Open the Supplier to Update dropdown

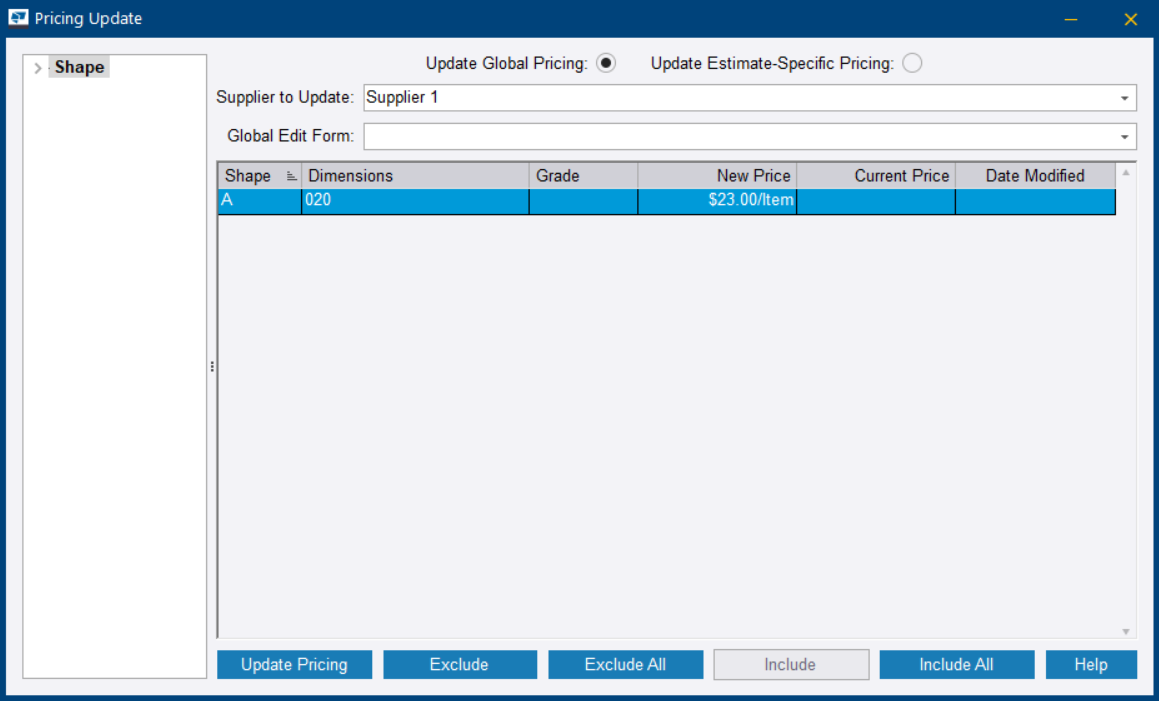(x=1125, y=98)
